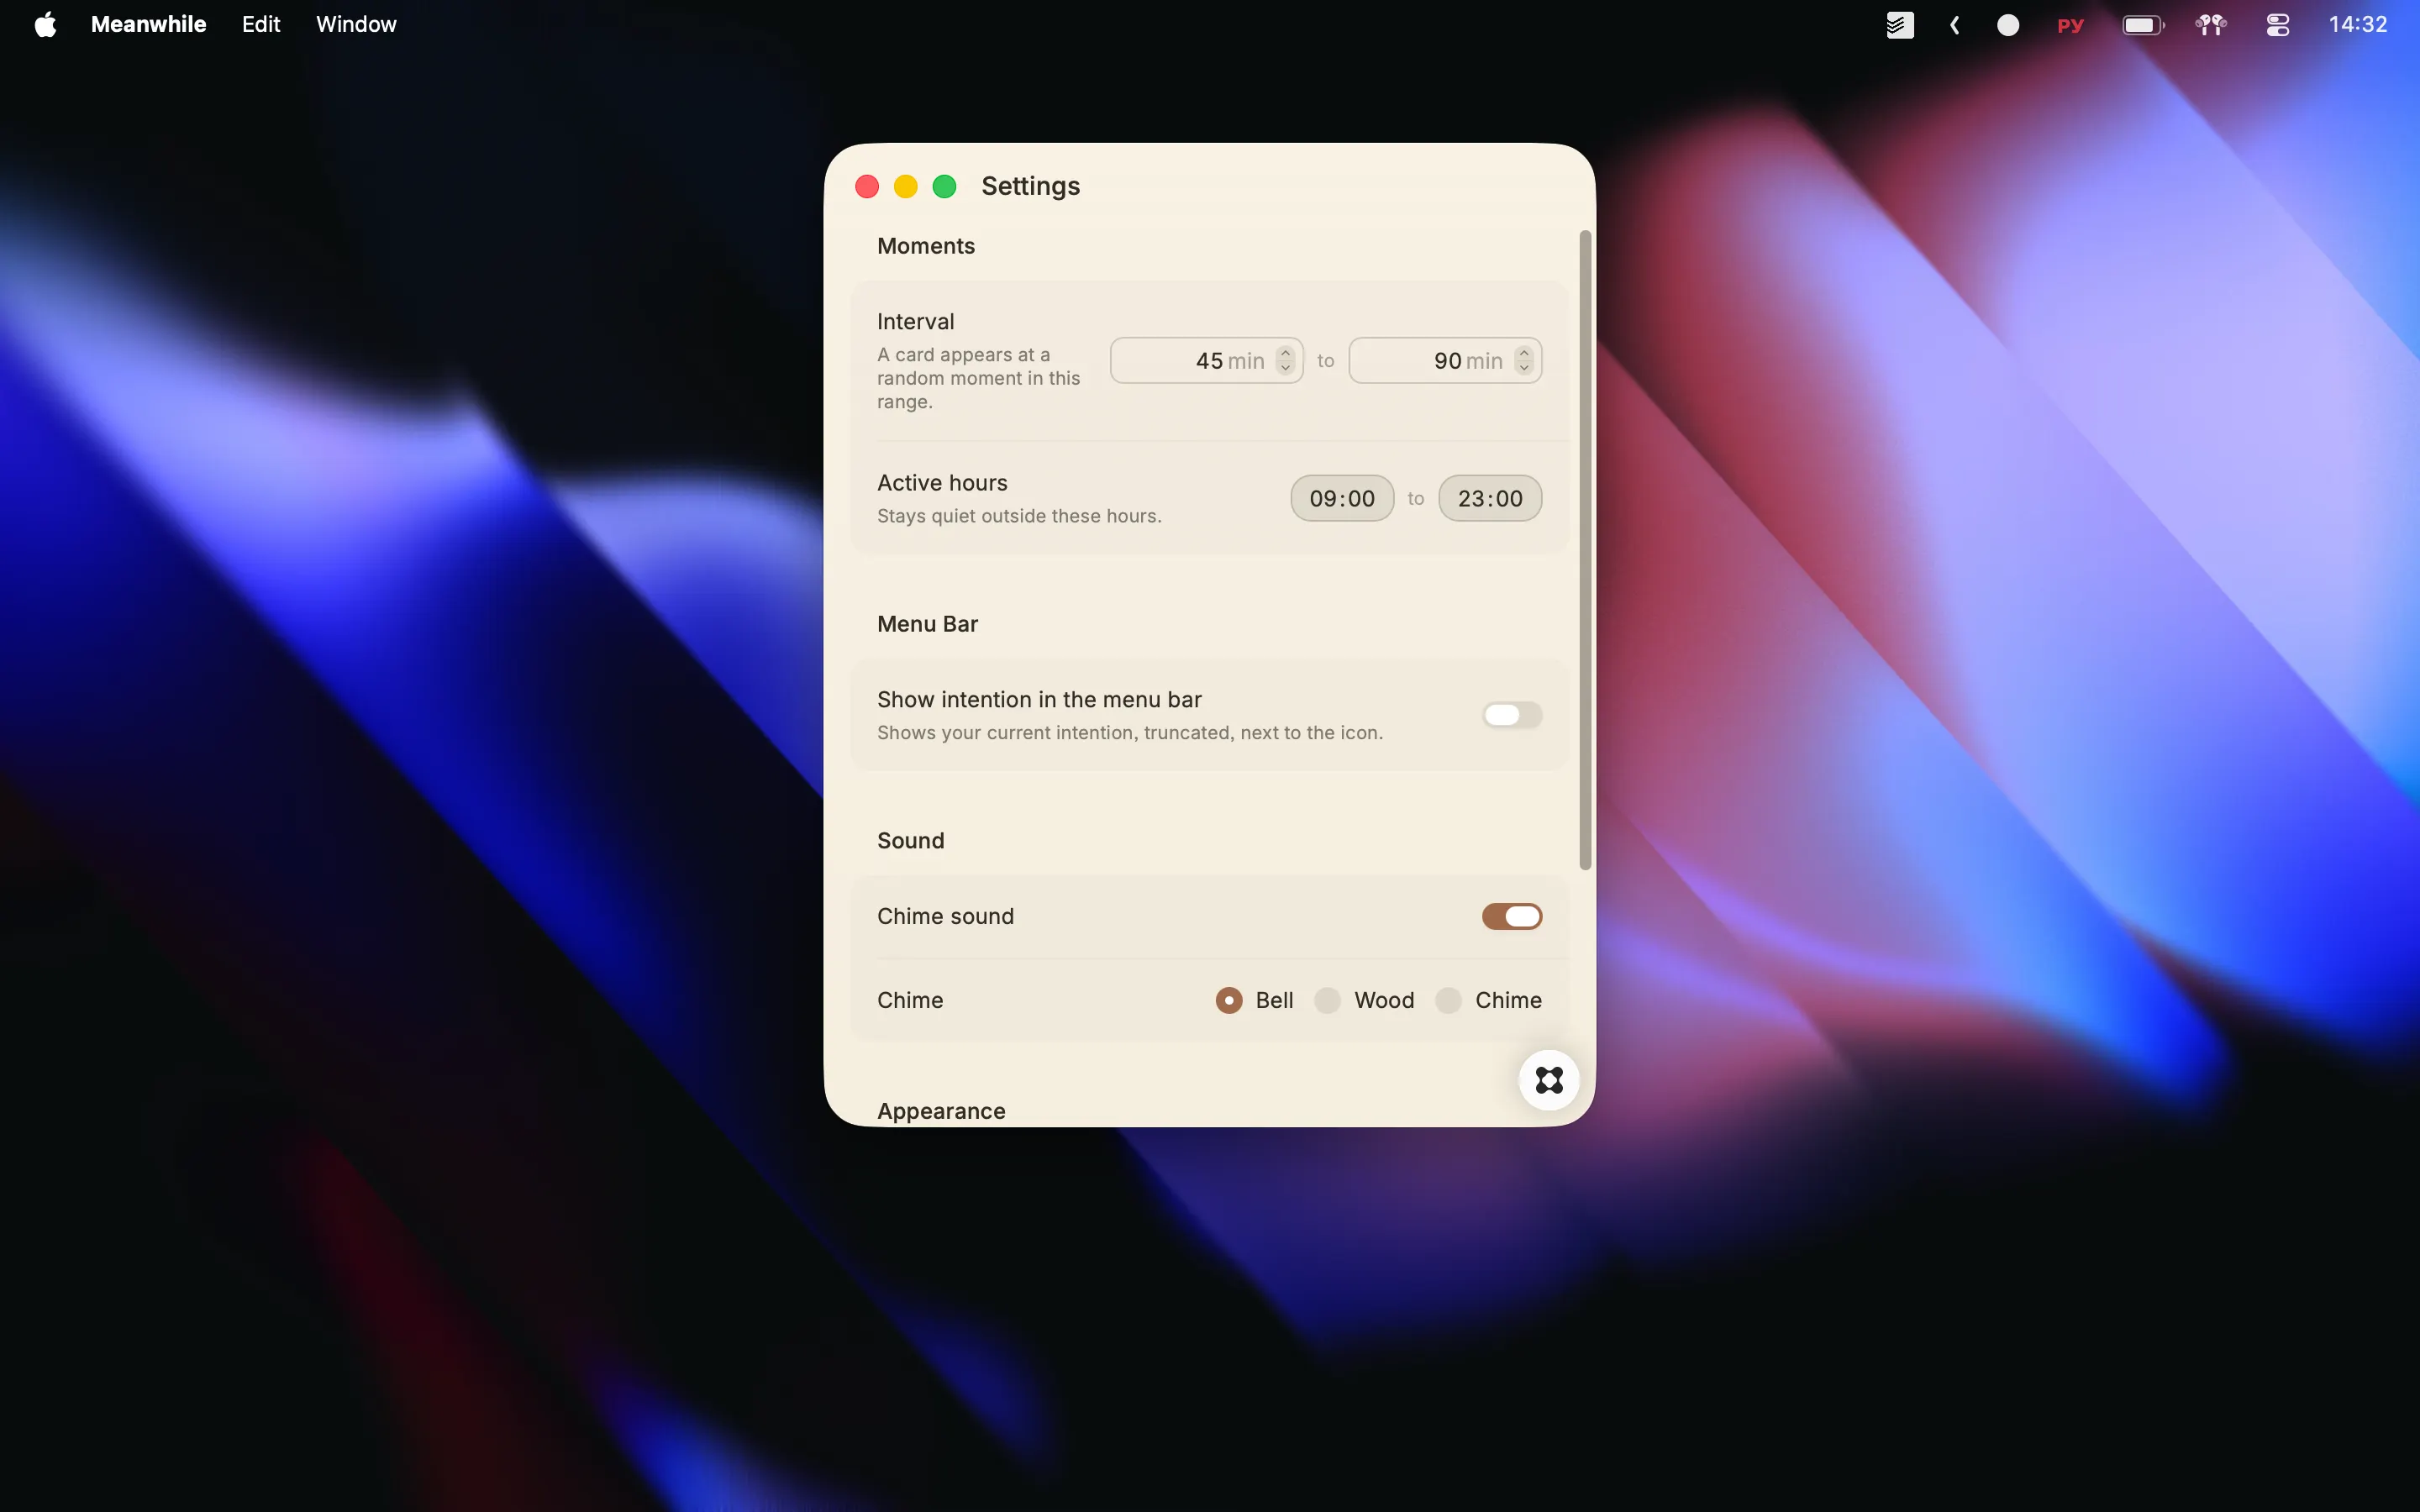Minimize the Settings window with yellow button
Image resolution: width=2420 pixels, height=1512 pixels.
(x=905, y=187)
